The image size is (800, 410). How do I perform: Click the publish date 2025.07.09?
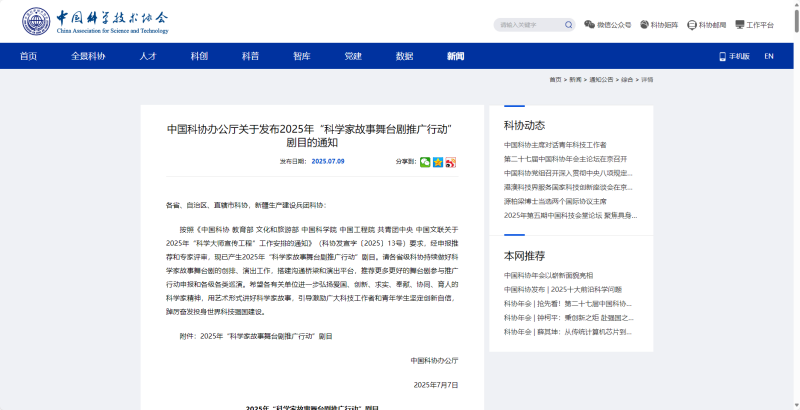click(328, 161)
